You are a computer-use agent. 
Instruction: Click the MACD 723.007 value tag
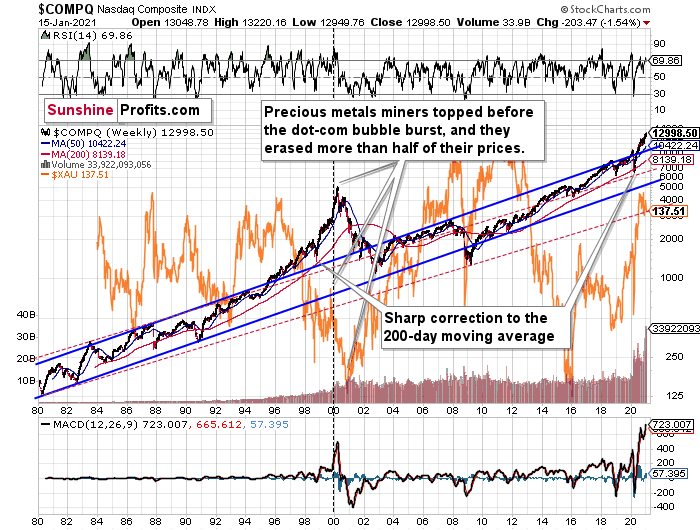(x=672, y=424)
